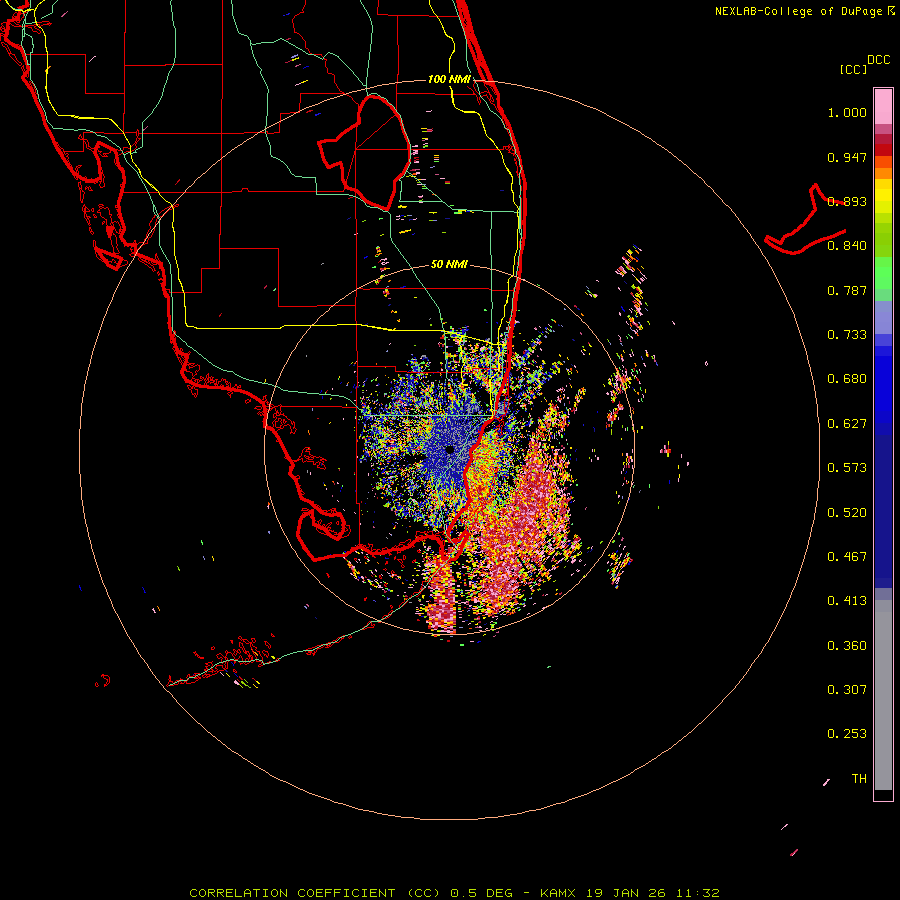Click the 0.733 color scale value
Screen dimensions: 900x900
(x=847, y=335)
